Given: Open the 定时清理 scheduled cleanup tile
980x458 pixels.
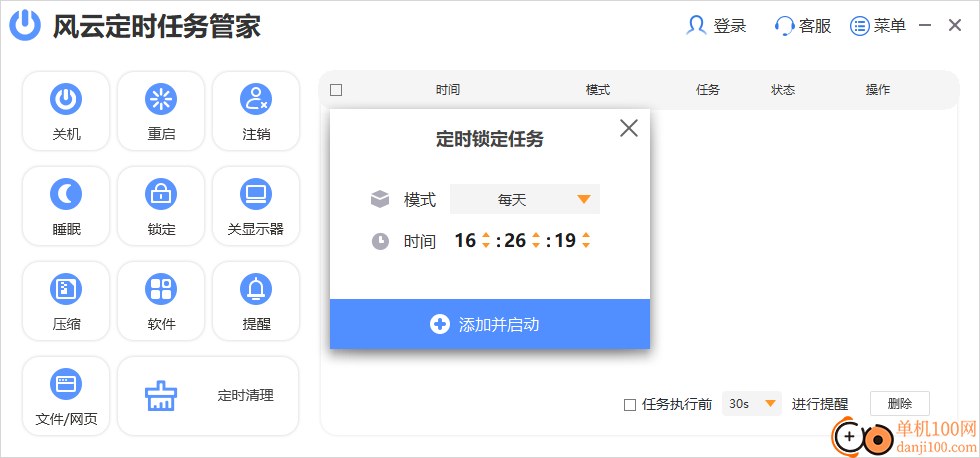Looking at the screenshot, I should pos(208,396).
